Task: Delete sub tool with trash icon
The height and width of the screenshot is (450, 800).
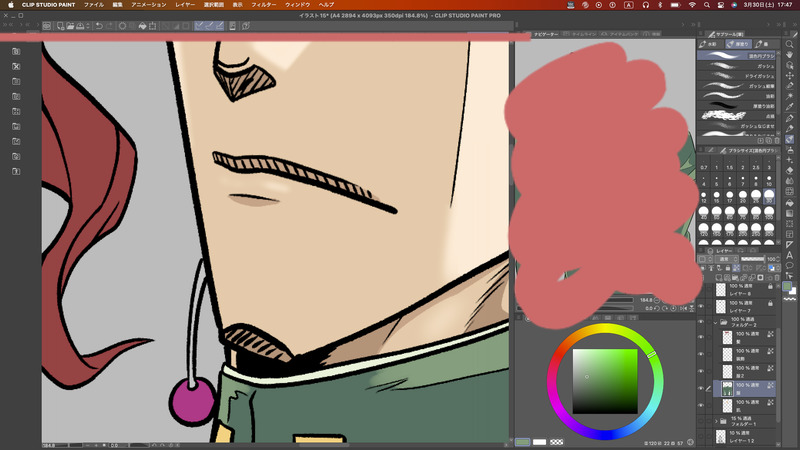Action: point(777,140)
